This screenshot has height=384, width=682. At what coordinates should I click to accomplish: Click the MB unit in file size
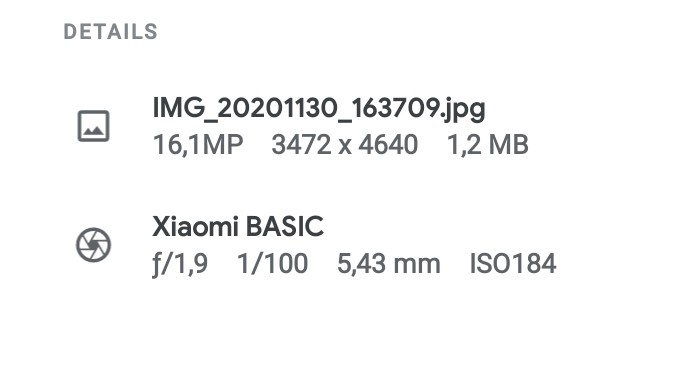(x=508, y=145)
